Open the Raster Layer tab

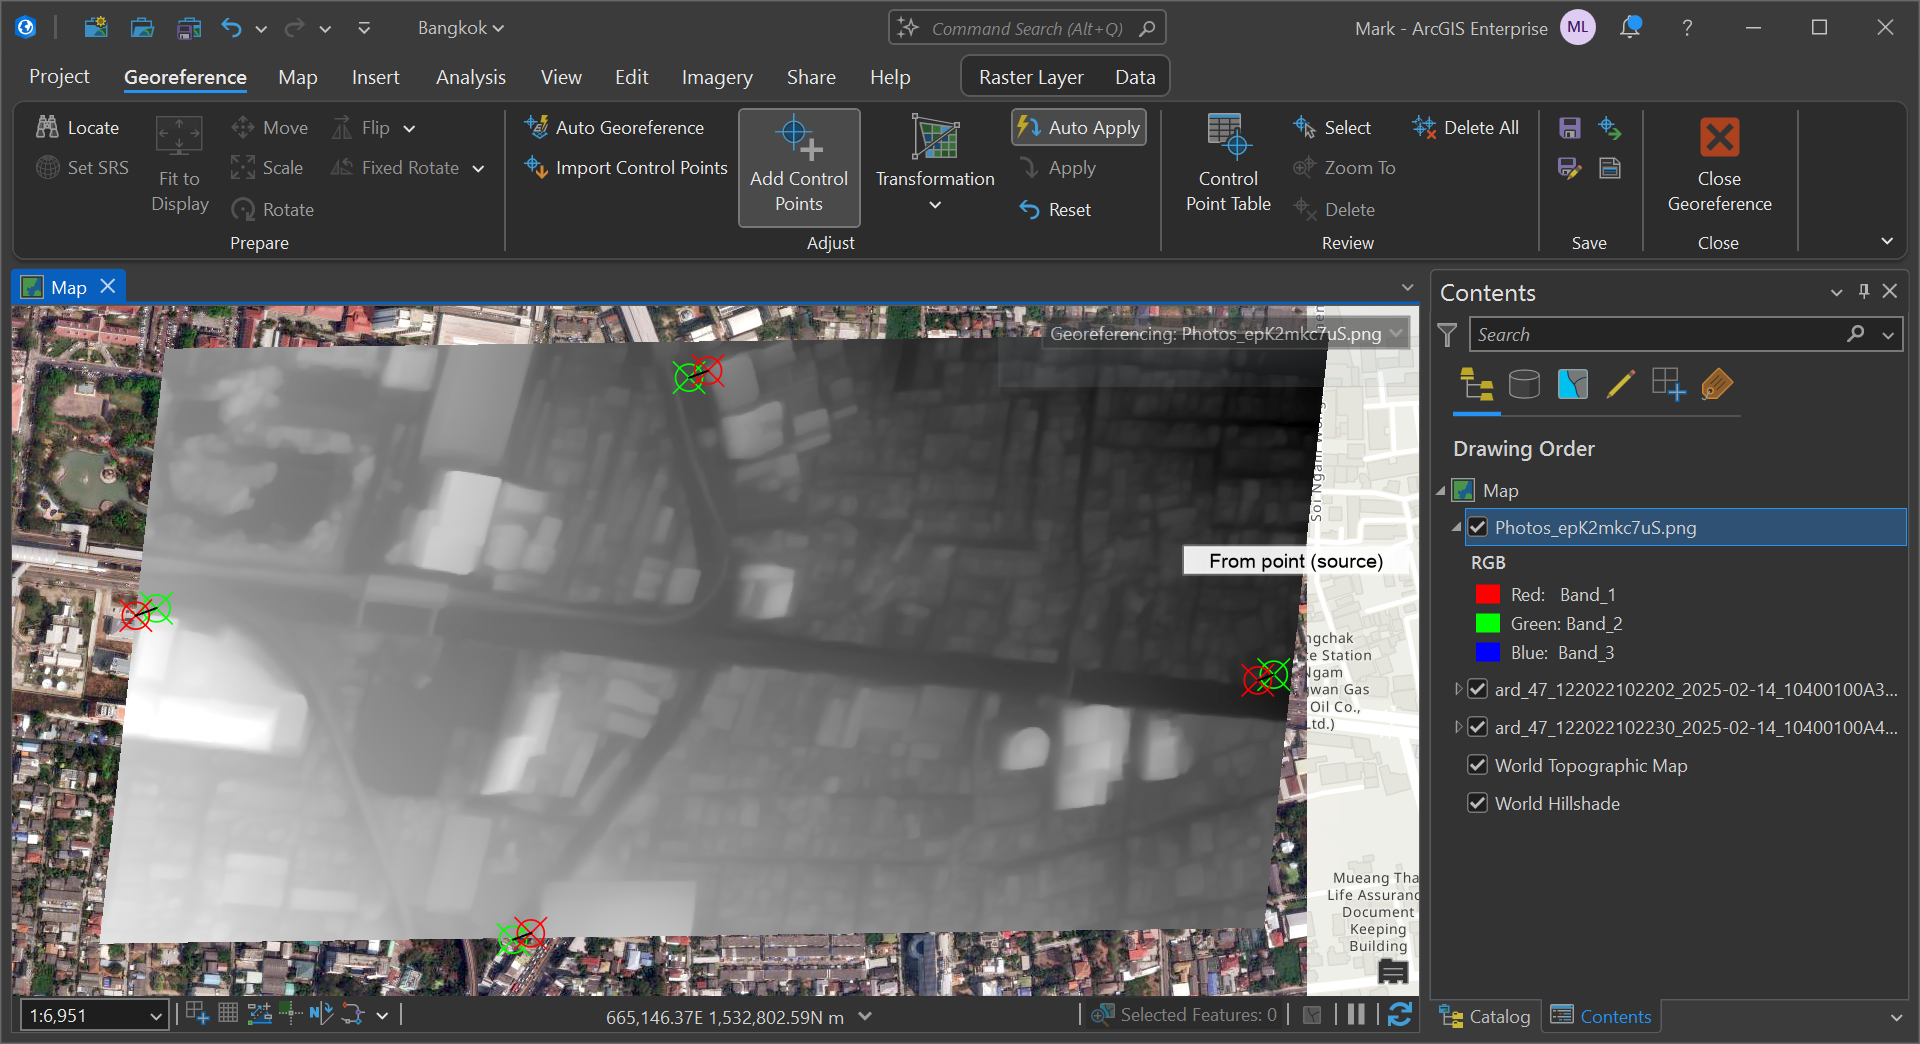[x=1031, y=77]
